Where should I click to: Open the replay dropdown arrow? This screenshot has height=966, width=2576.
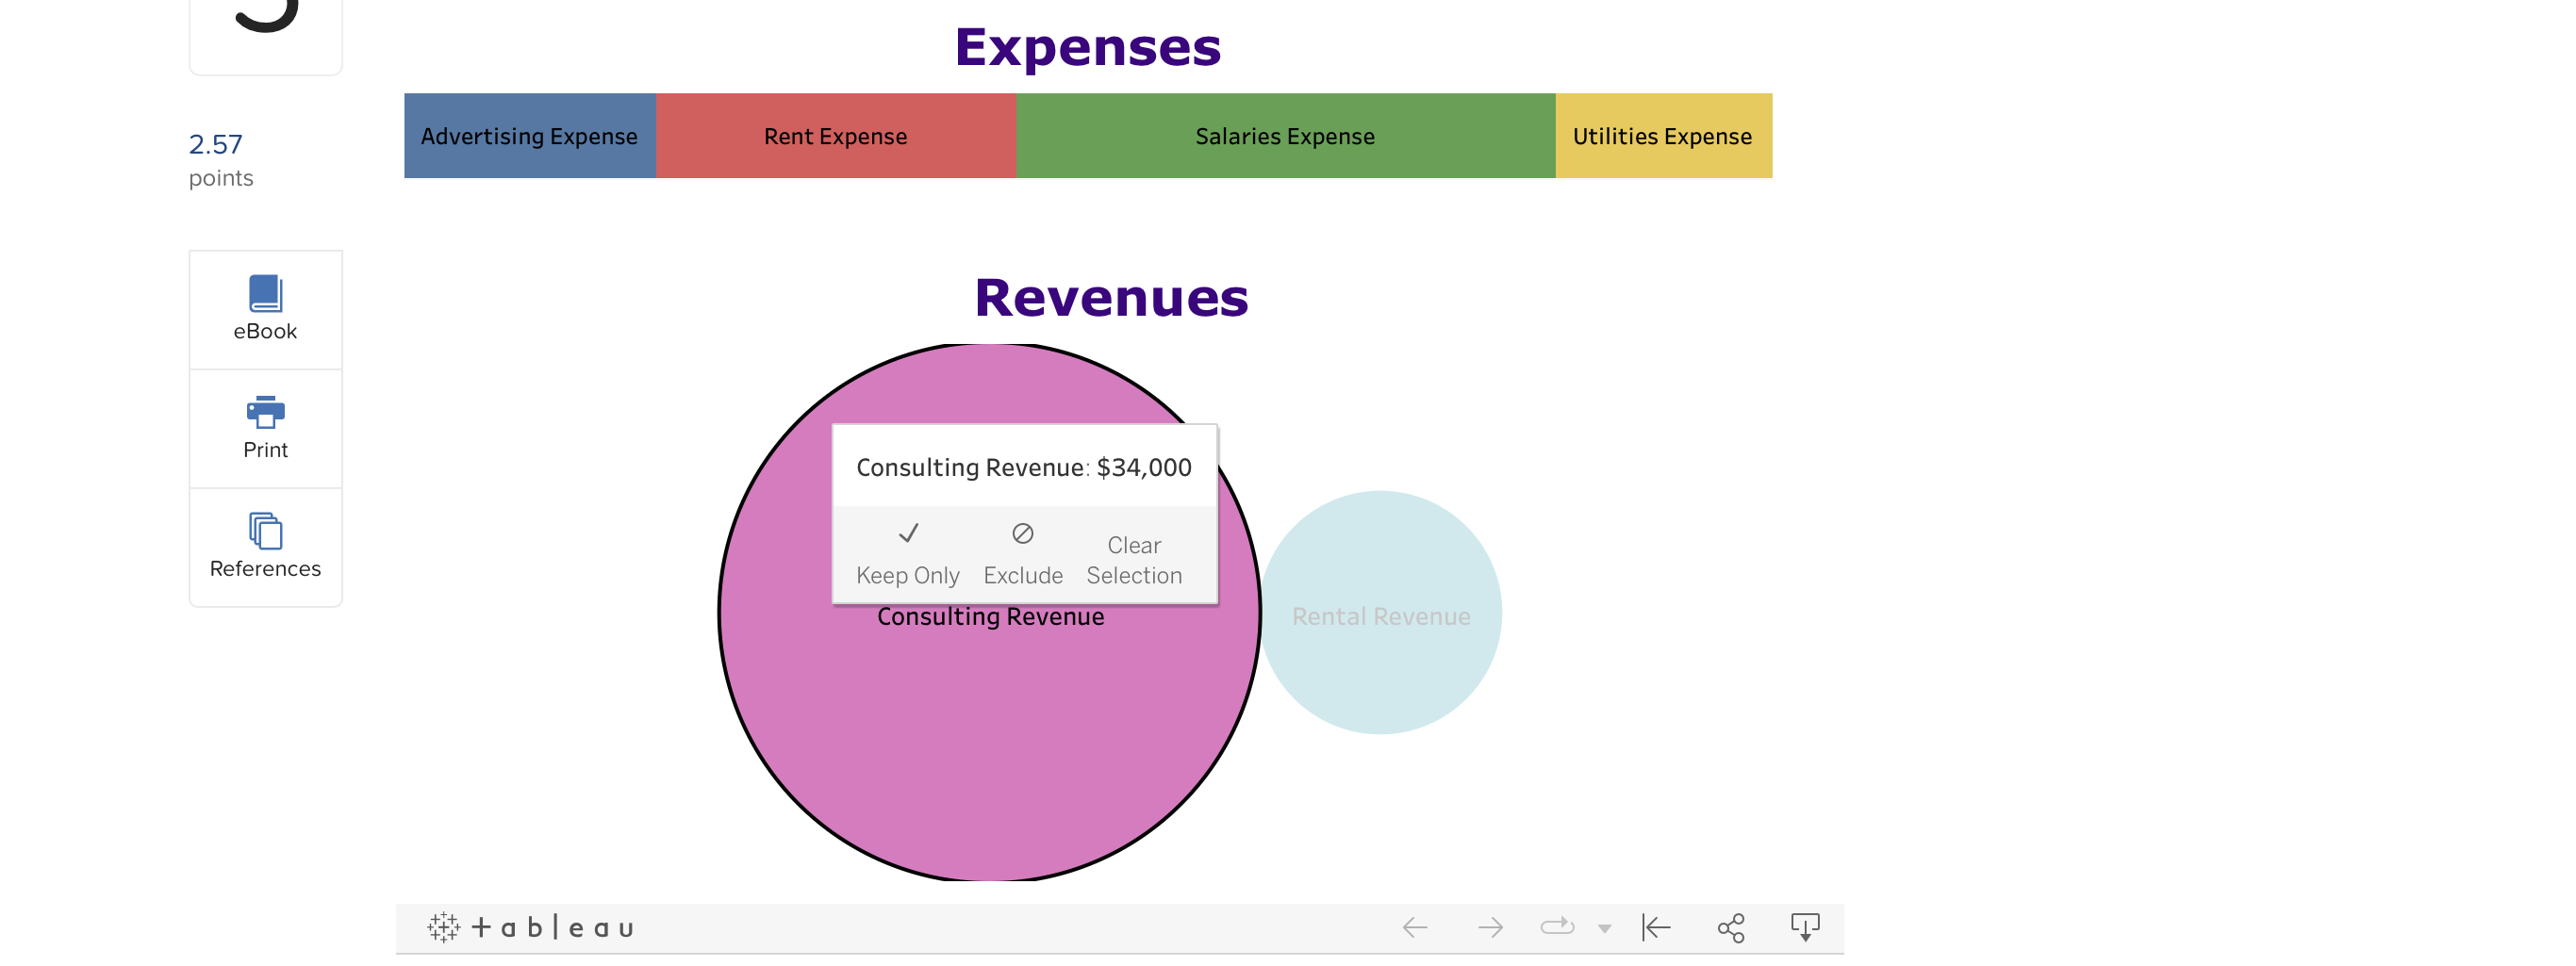(1604, 928)
